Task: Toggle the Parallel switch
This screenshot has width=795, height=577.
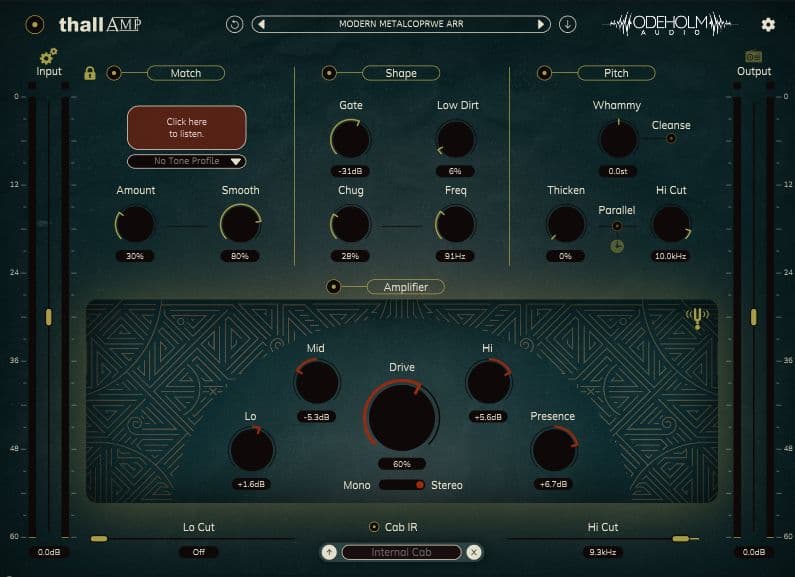Action: [x=617, y=226]
